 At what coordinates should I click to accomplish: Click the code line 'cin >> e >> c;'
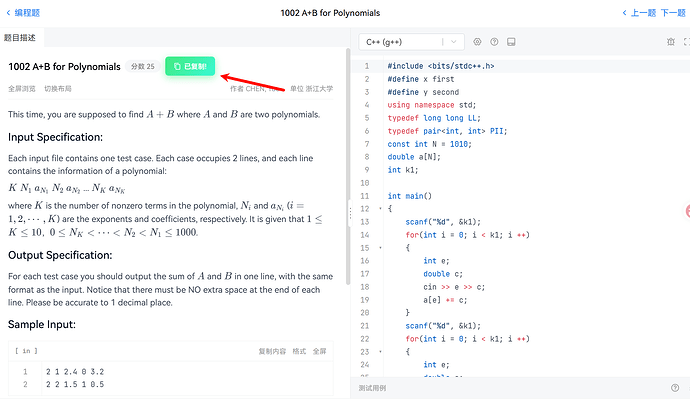(454, 287)
